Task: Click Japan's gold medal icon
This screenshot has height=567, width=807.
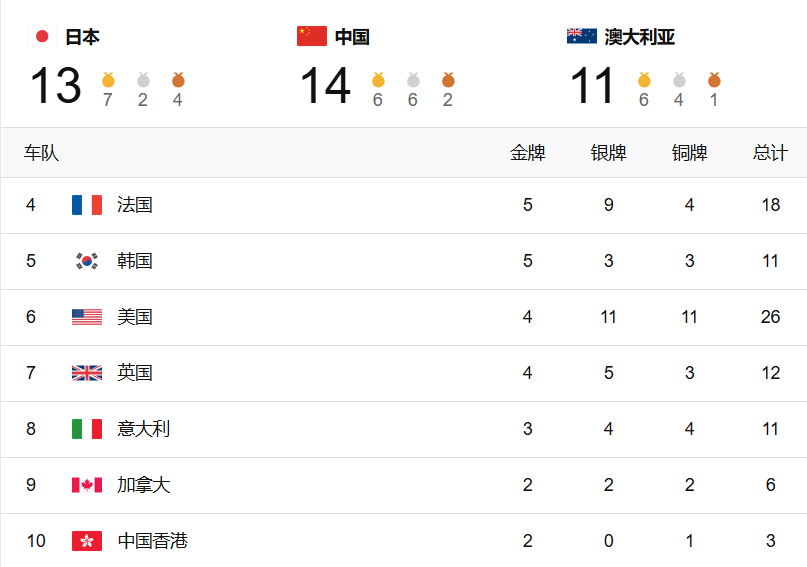Action: pyautogui.click(x=108, y=80)
